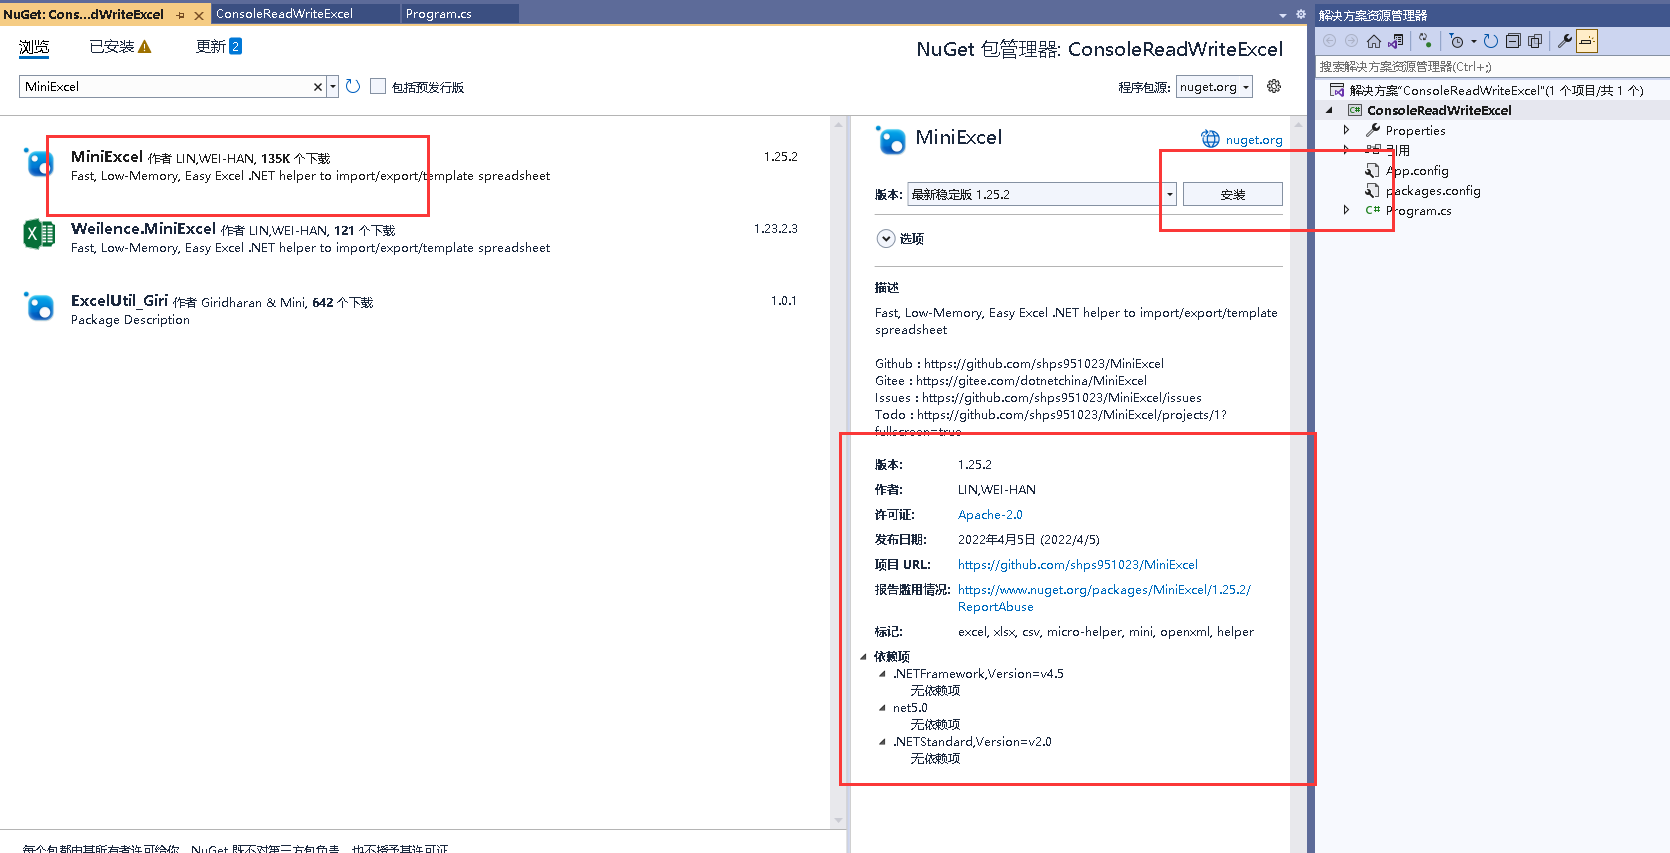Open the version selector 最新稳定版 1.25.2
Image resolution: width=1670 pixels, height=853 pixels.
pyautogui.click(x=1042, y=194)
